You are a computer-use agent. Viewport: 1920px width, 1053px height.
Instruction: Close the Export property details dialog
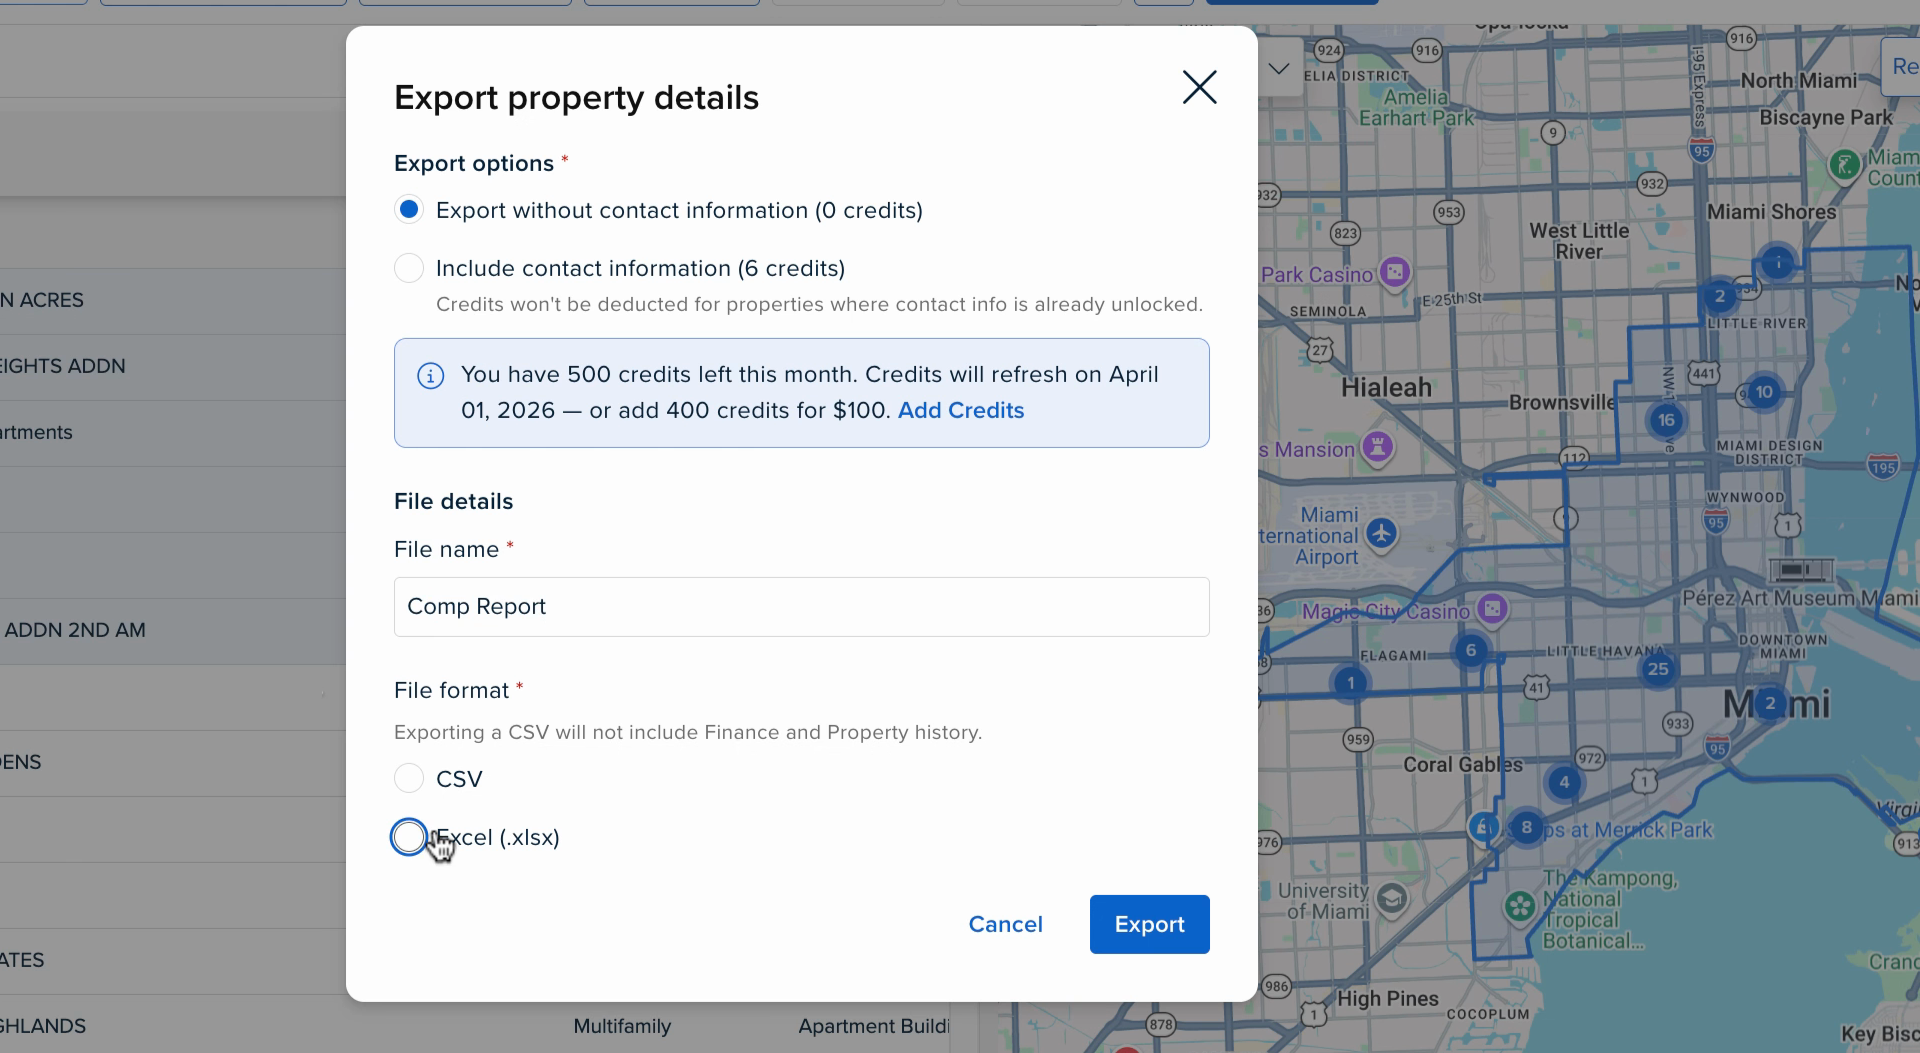(x=1199, y=88)
